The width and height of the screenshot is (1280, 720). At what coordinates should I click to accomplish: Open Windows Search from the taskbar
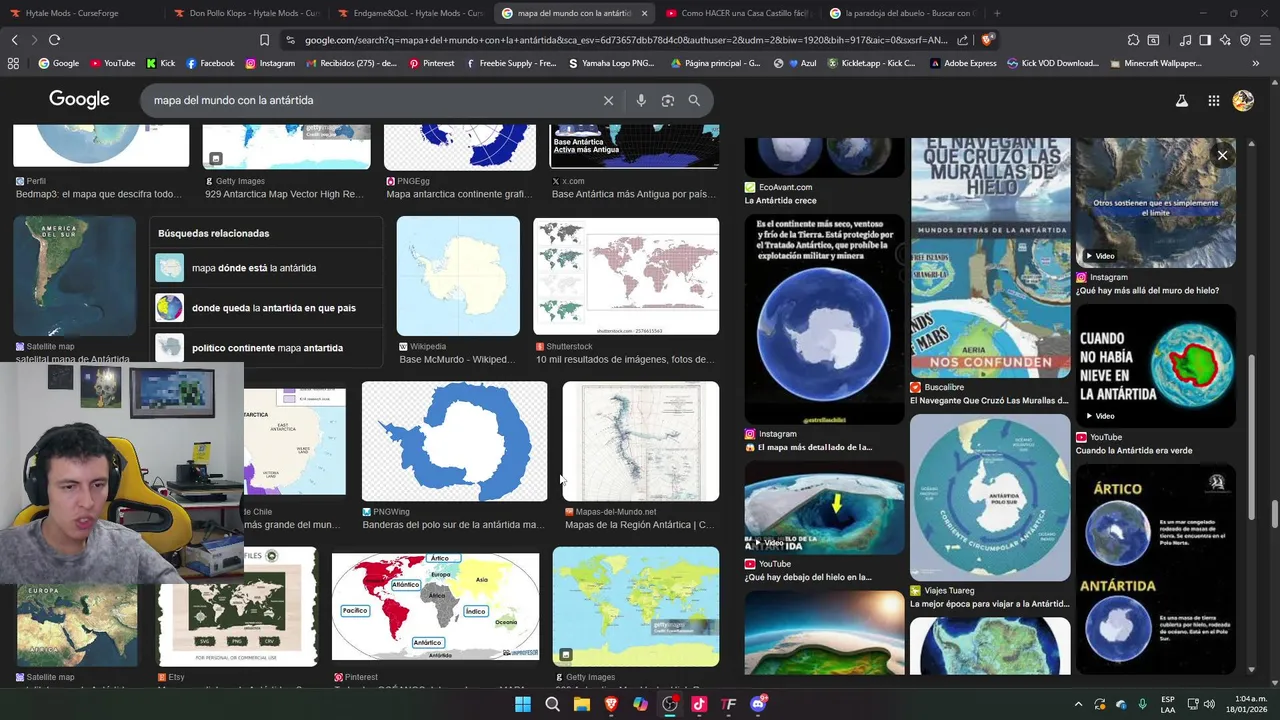[x=552, y=704]
